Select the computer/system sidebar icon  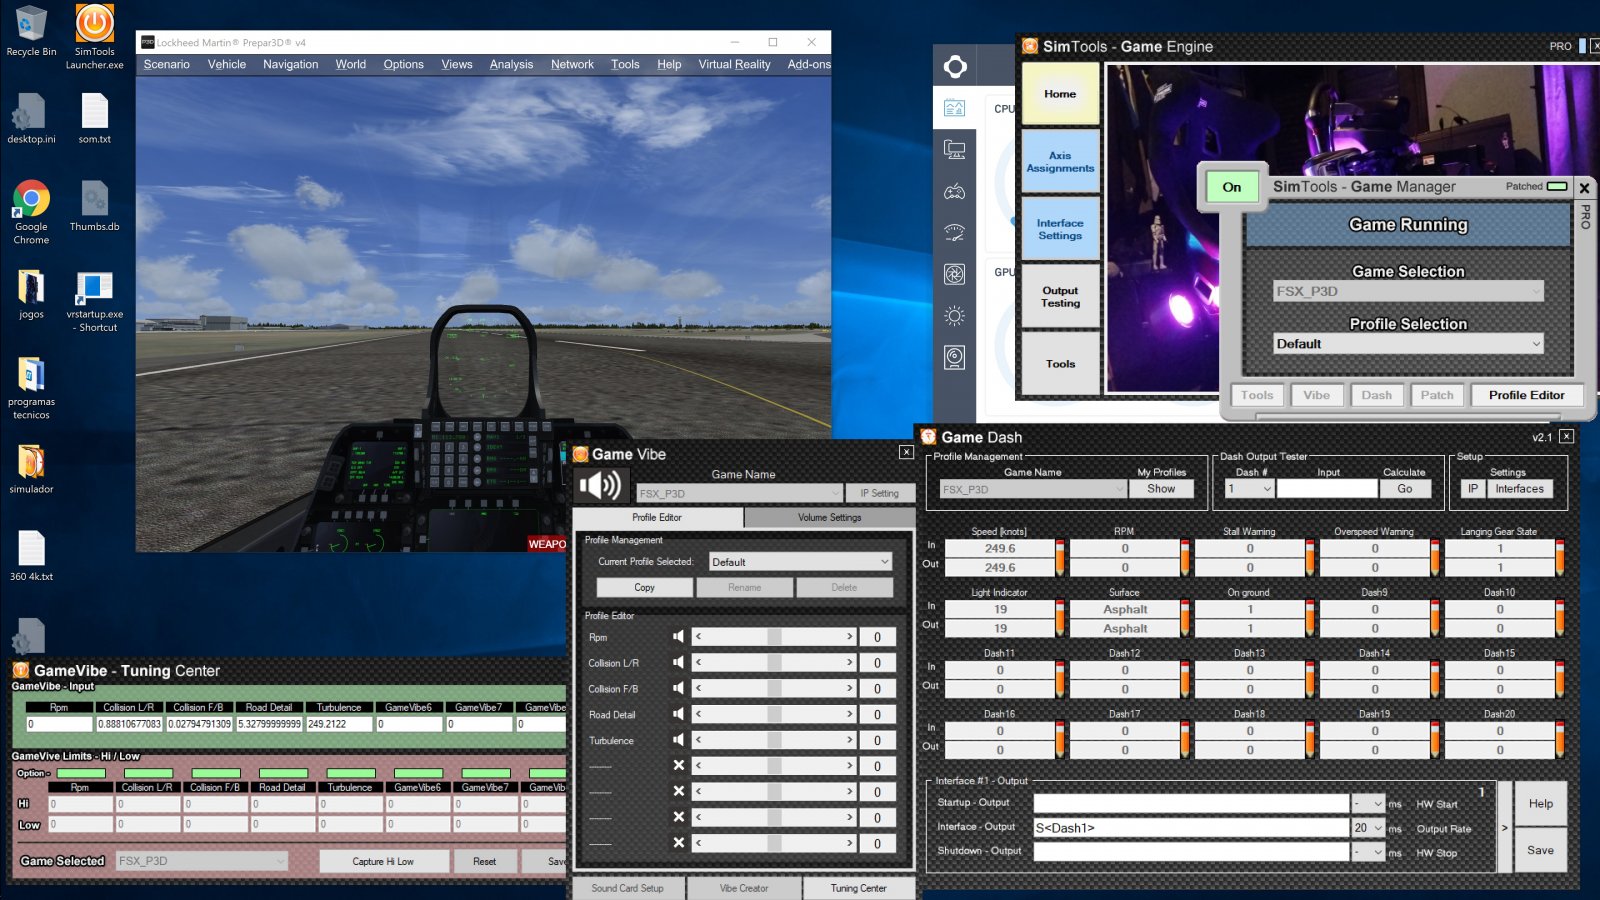(x=955, y=150)
